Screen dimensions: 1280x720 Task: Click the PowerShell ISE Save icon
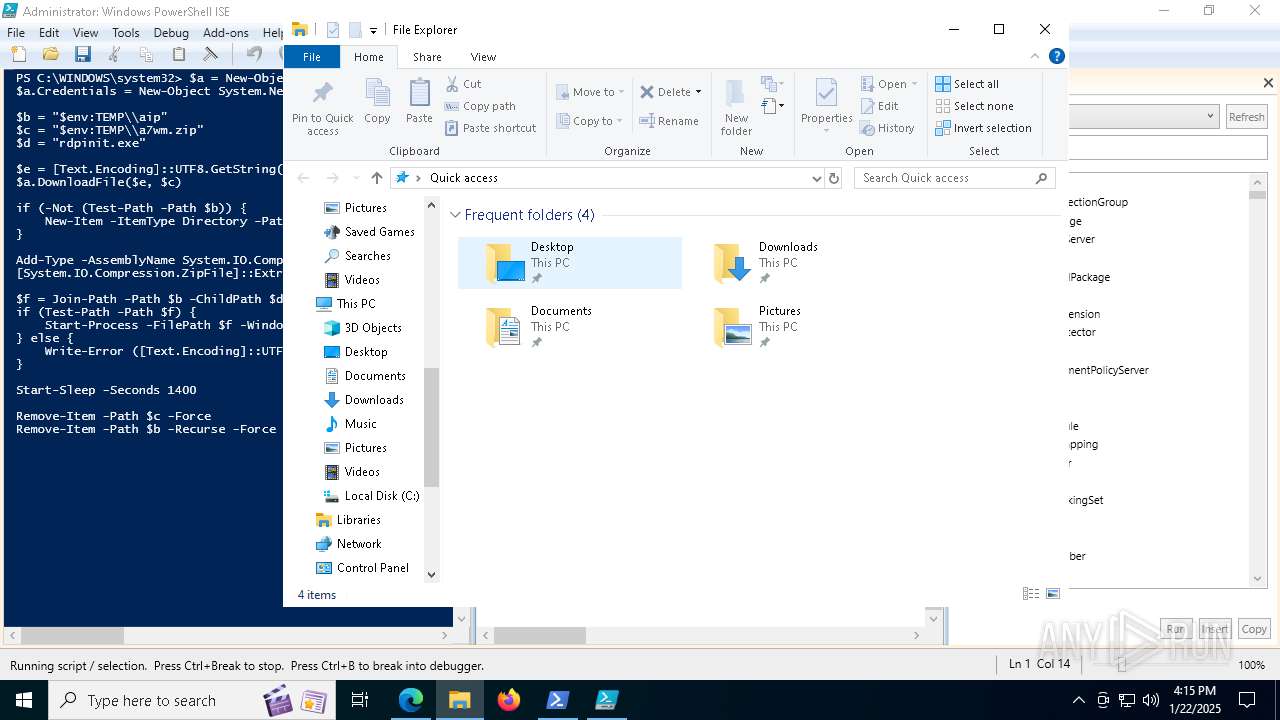tap(82, 54)
